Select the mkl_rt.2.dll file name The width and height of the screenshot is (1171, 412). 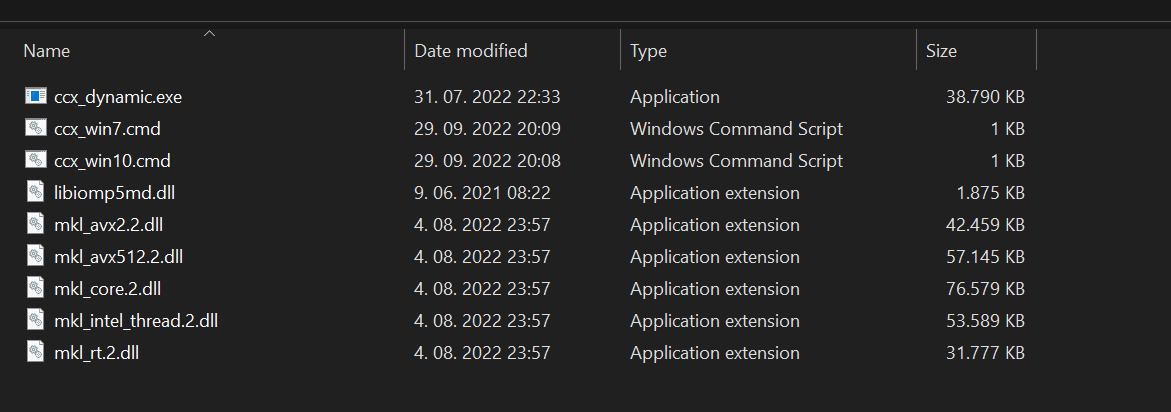(96, 353)
